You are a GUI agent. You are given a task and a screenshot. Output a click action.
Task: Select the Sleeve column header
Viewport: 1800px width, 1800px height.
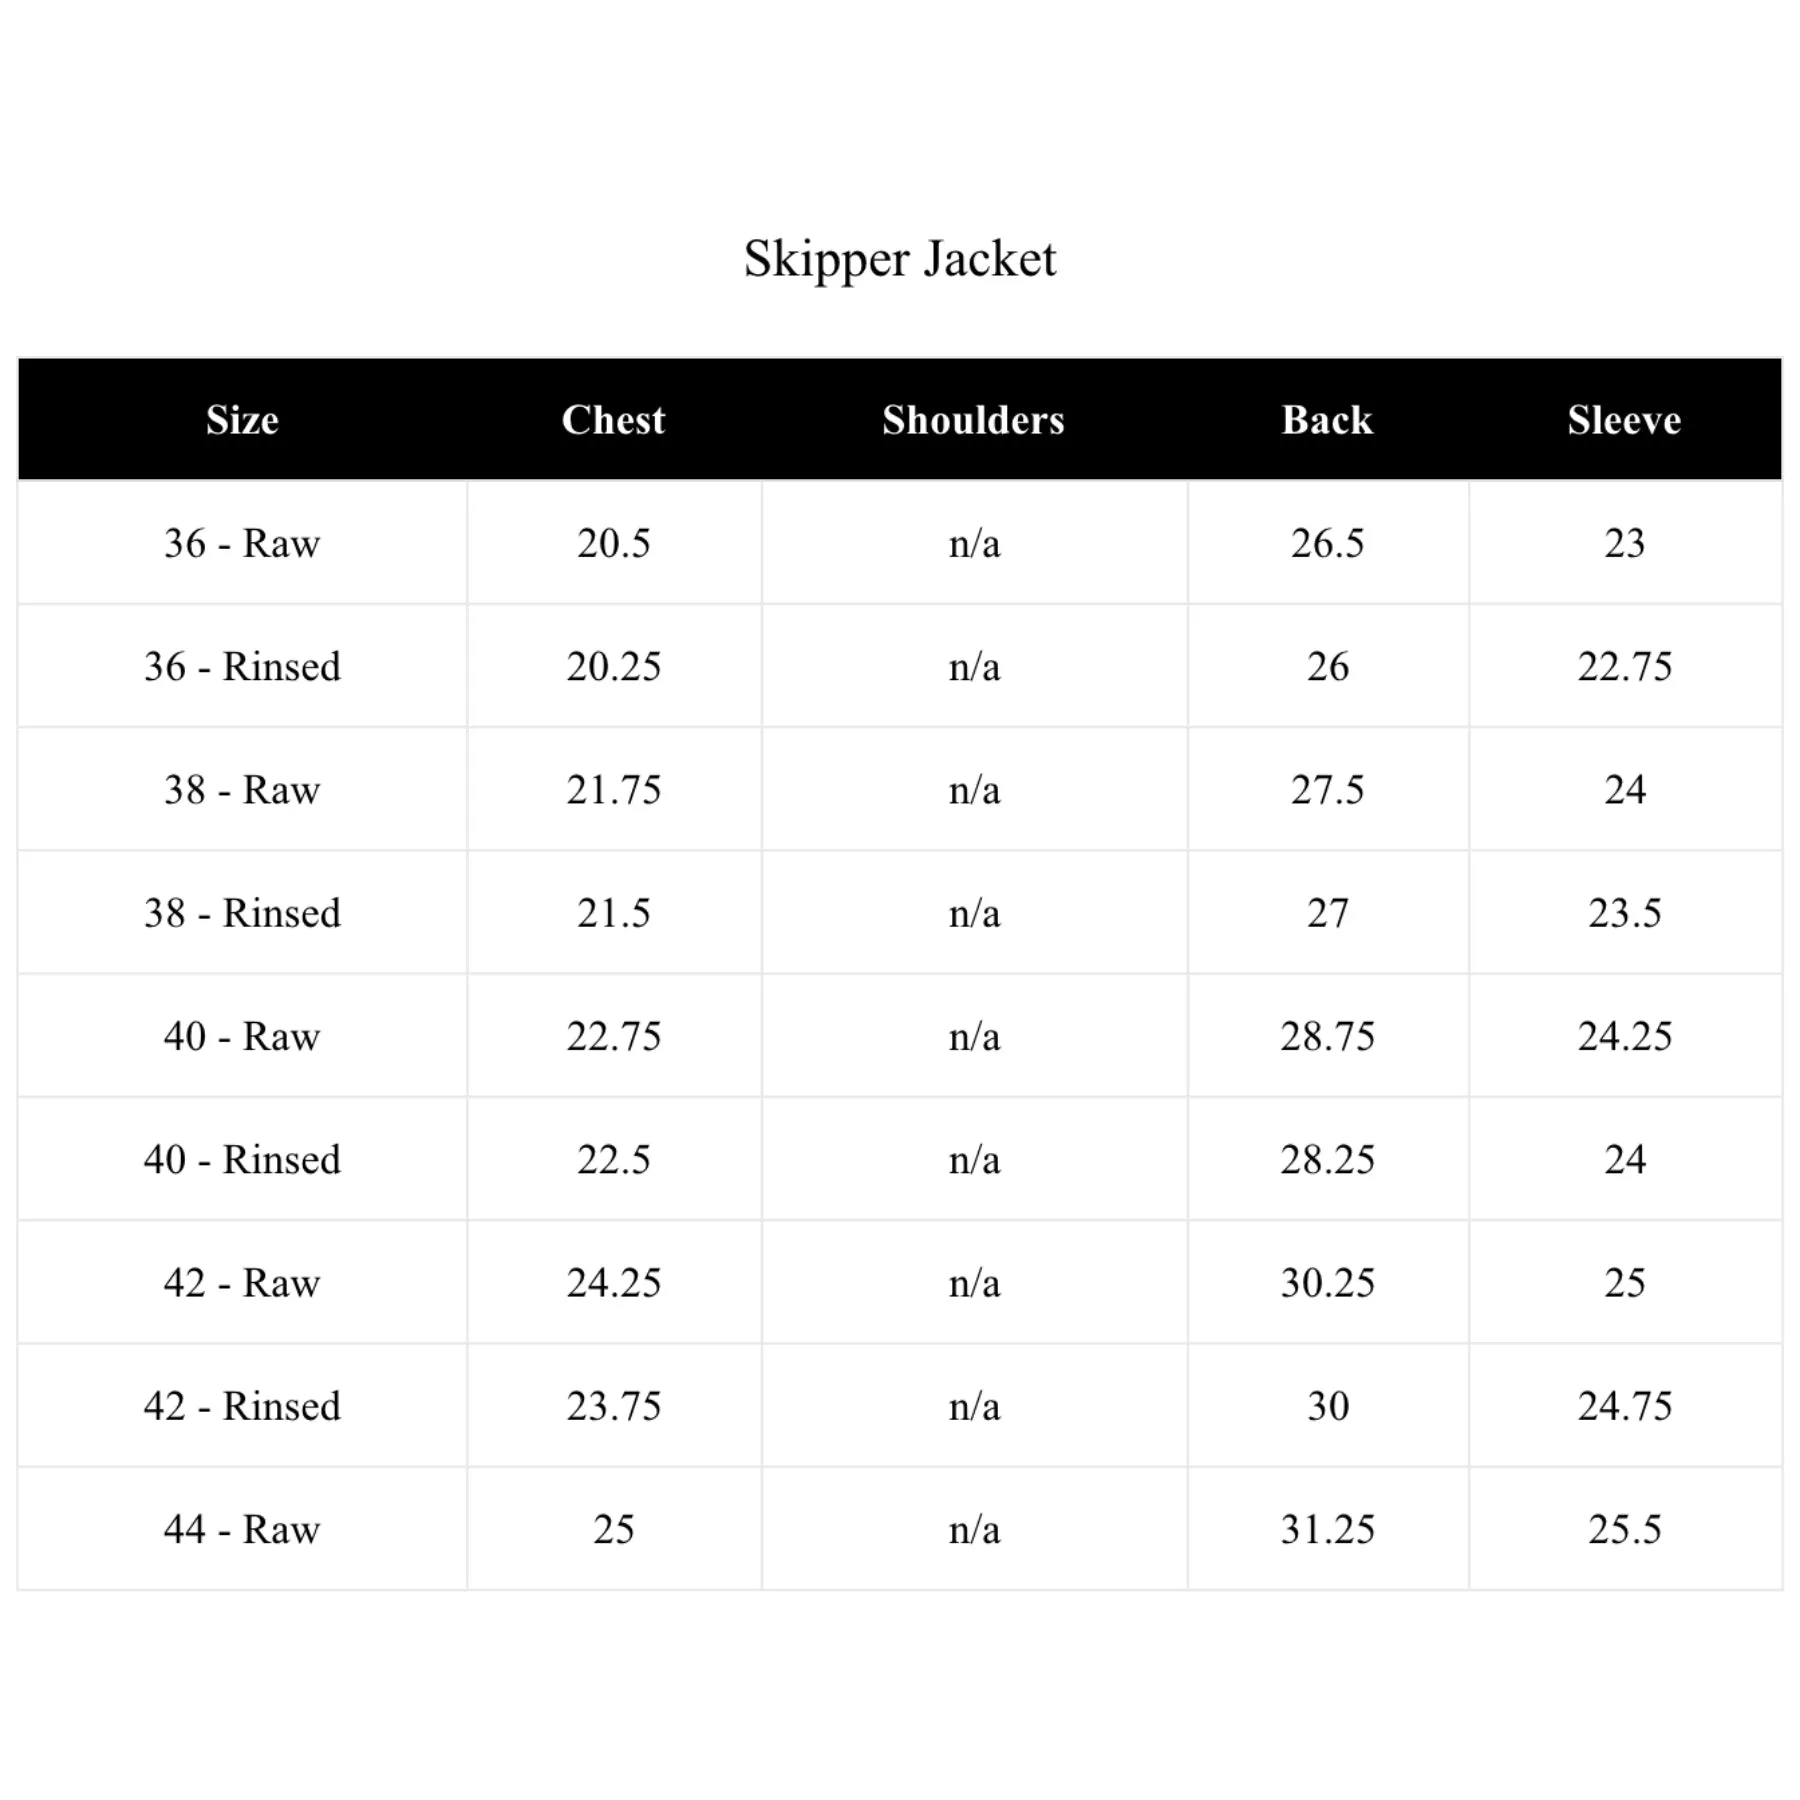pos(1624,420)
